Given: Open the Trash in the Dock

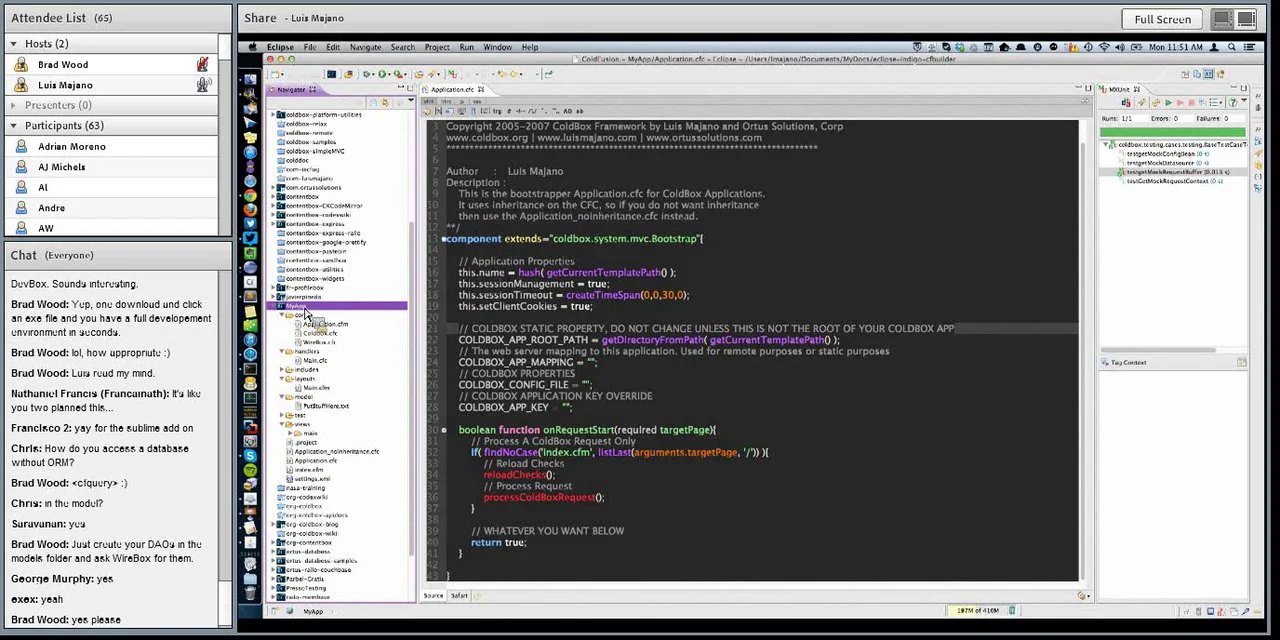Looking at the screenshot, I should click(x=250, y=592).
